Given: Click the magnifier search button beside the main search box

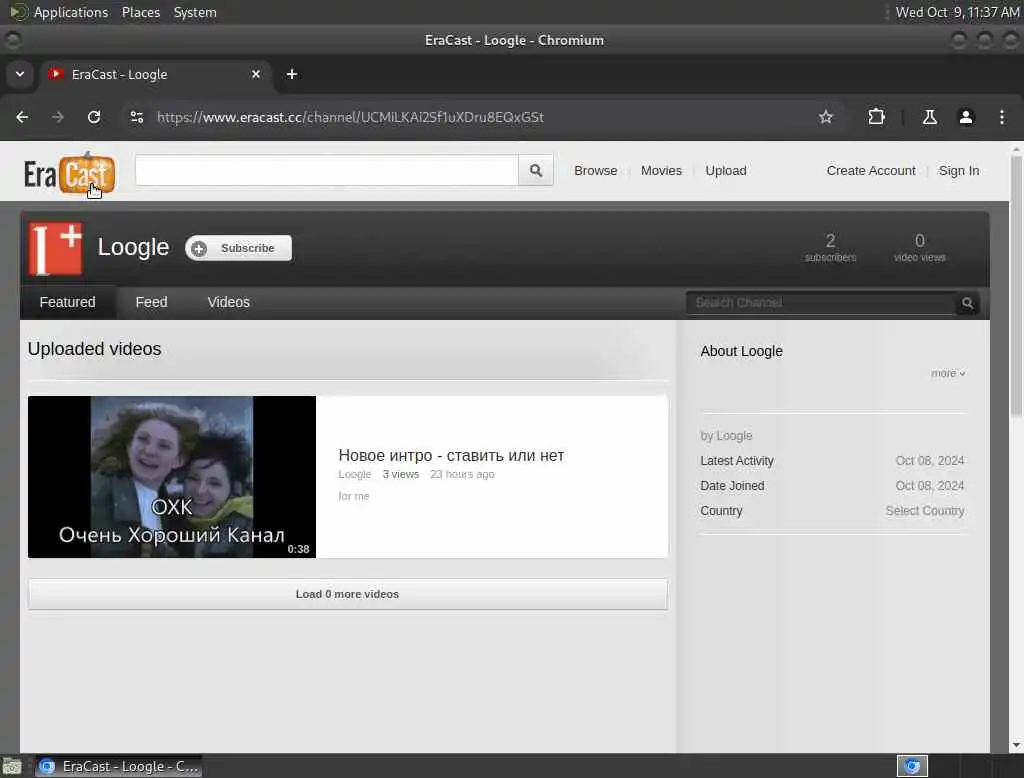Looking at the screenshot, I should 536,170.
